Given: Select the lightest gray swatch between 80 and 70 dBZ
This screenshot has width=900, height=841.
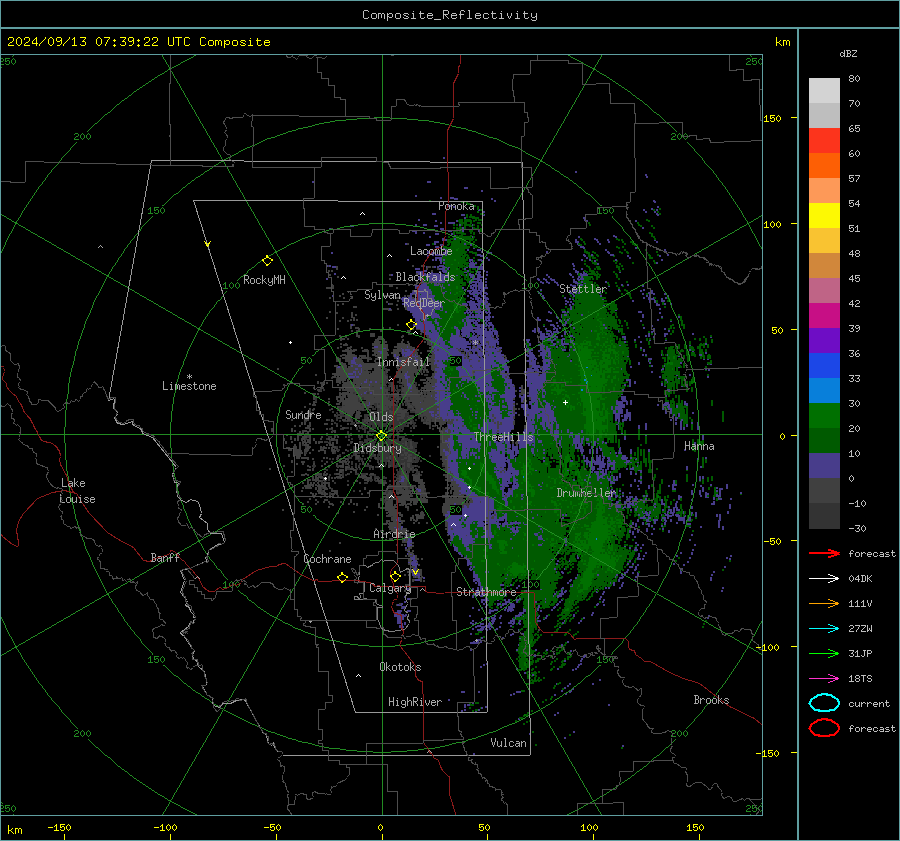Looking at the screenshot, I should click(824, 91).
